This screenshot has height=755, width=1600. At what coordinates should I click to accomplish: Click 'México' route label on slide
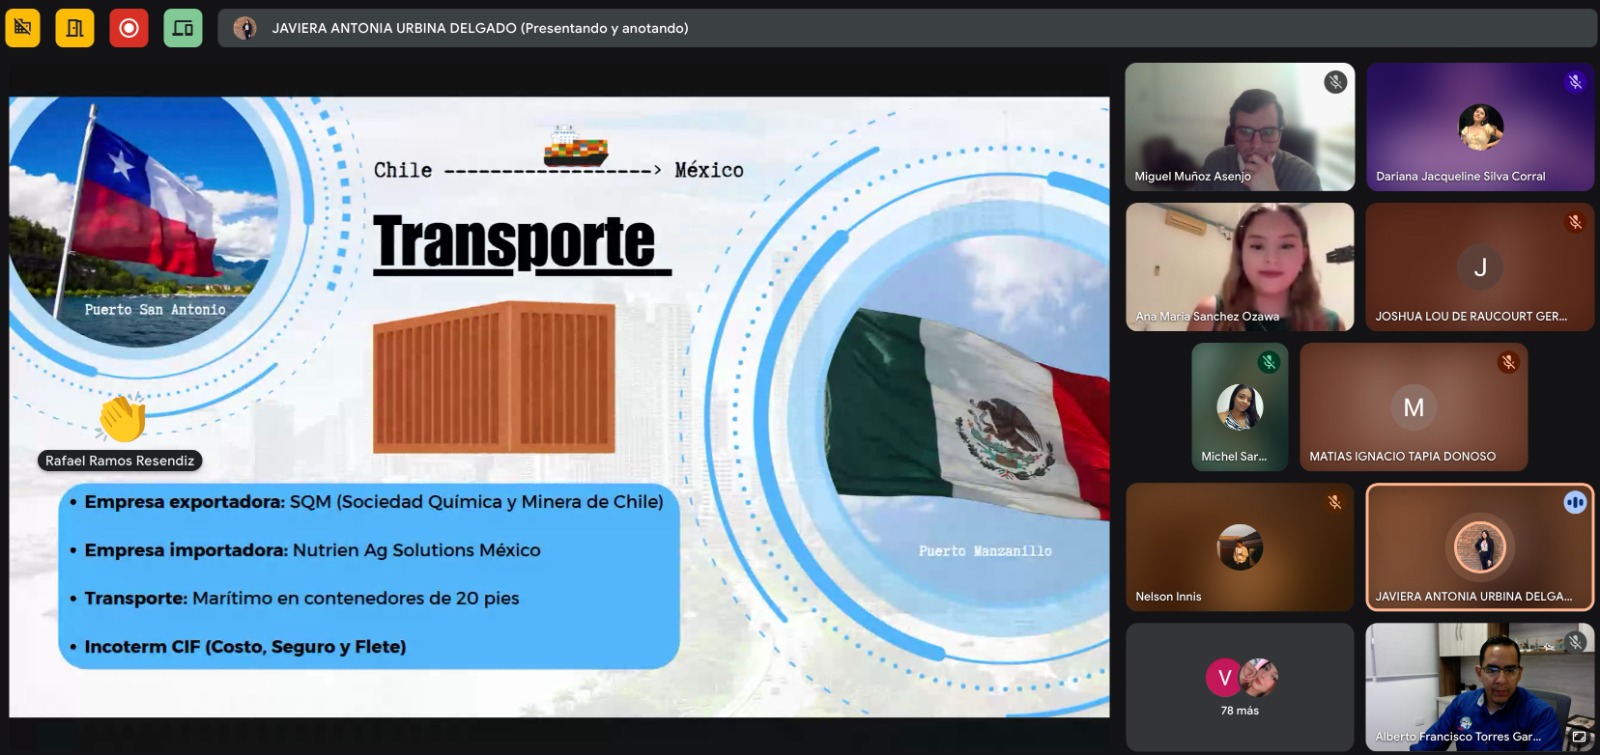click(709, 170)
